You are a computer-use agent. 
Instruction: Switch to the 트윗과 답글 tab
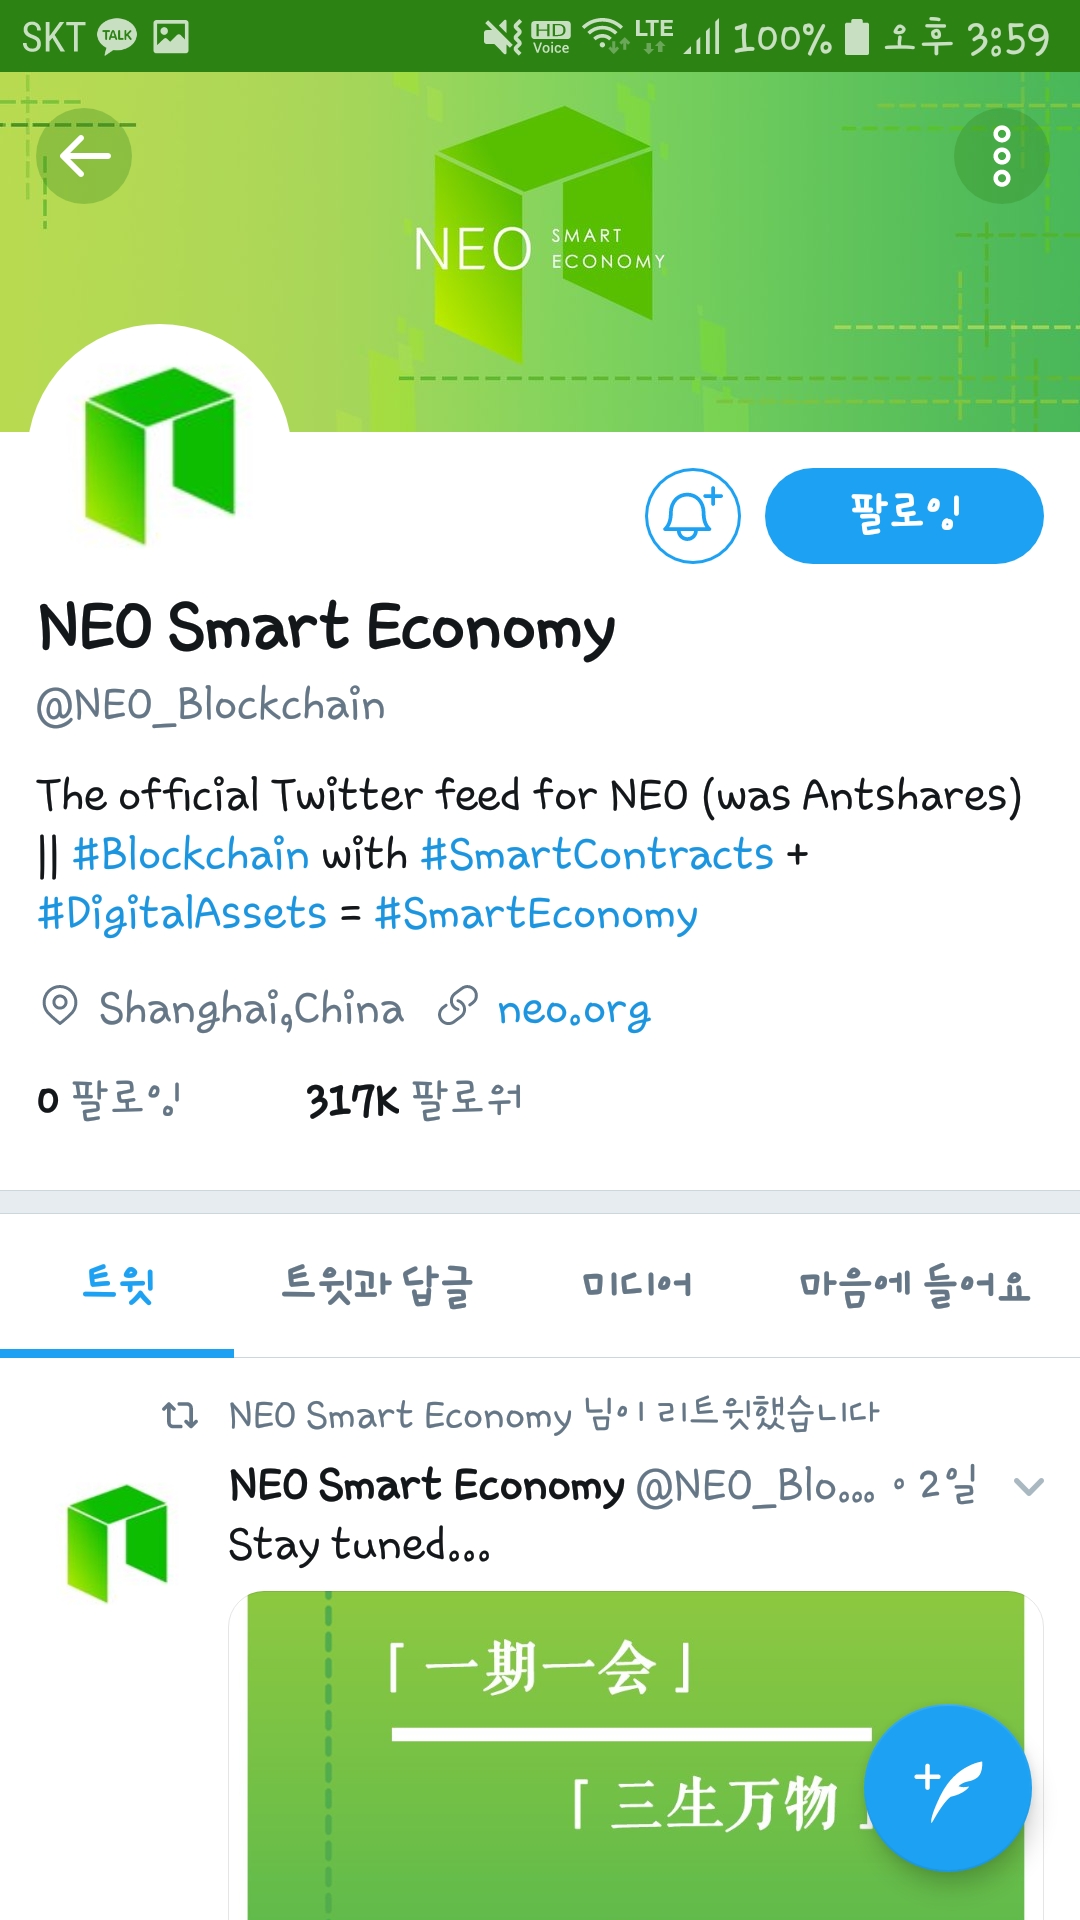coord(377,1285)
